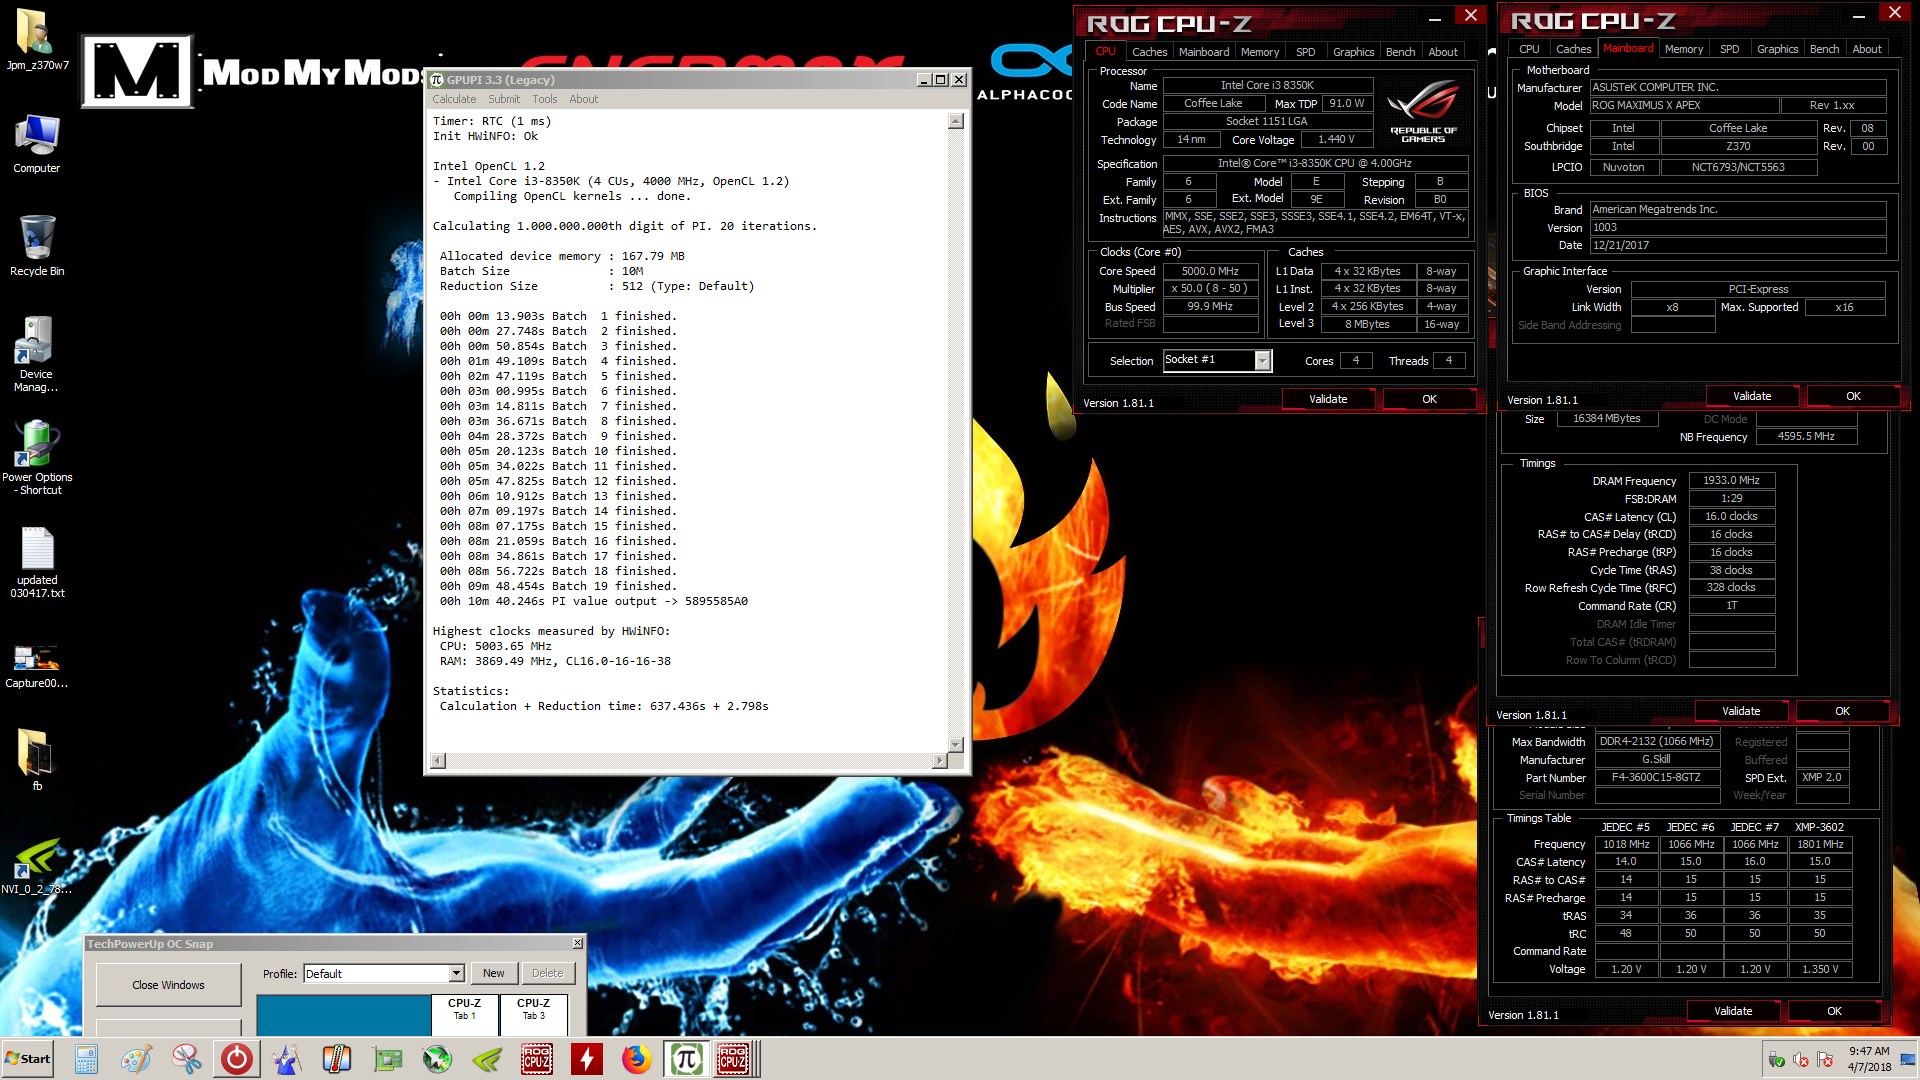The width and height of the screenshot is (1920, 1080).
Task: Click the red lightning bolt taskbar icon
Action: [587, 1059]
